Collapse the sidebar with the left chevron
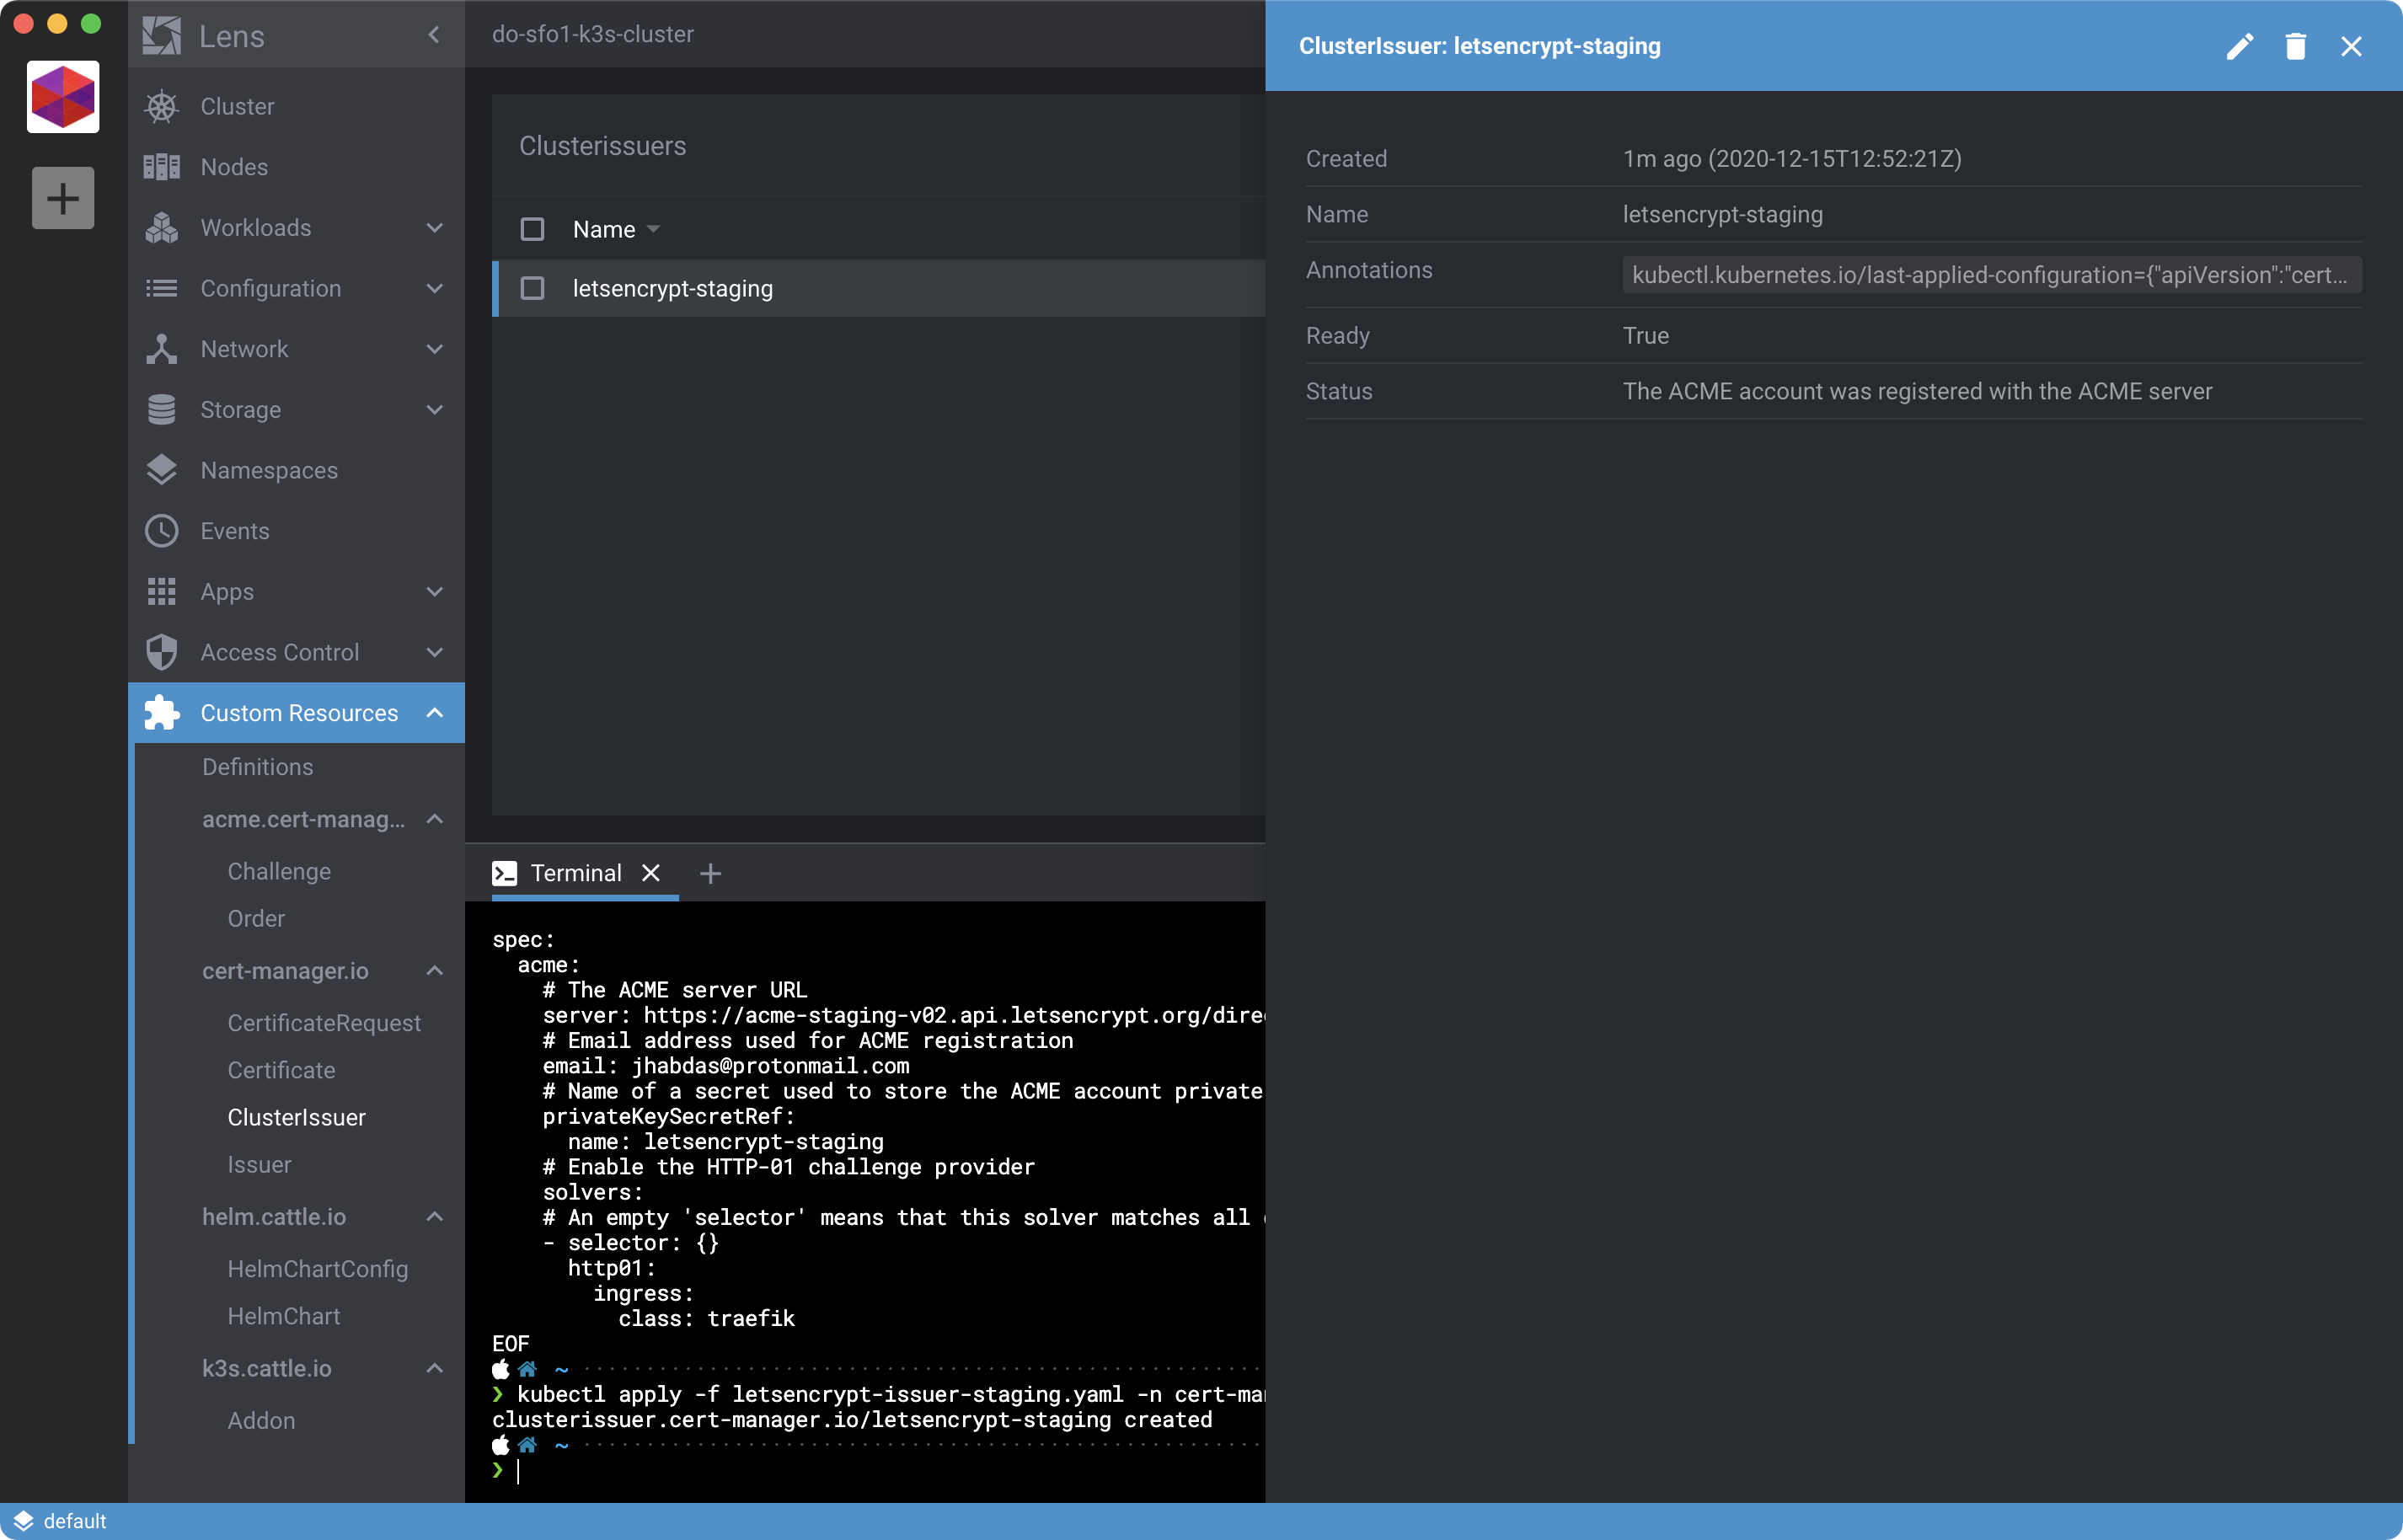This screenshot has width=2403, height=1540. coord(434,35)
